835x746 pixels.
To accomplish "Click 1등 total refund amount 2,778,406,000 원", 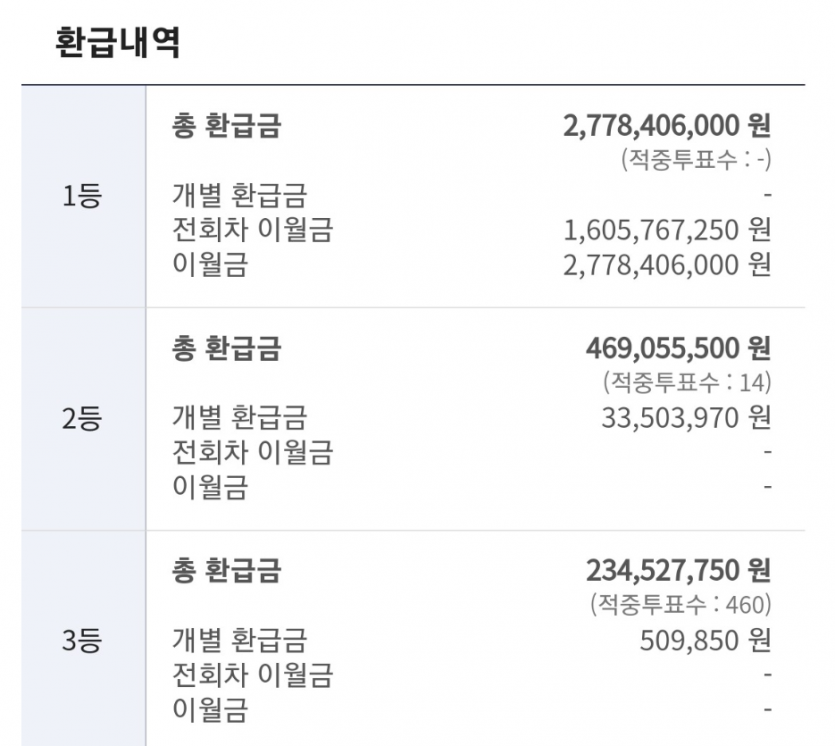I will click(667, 126).
